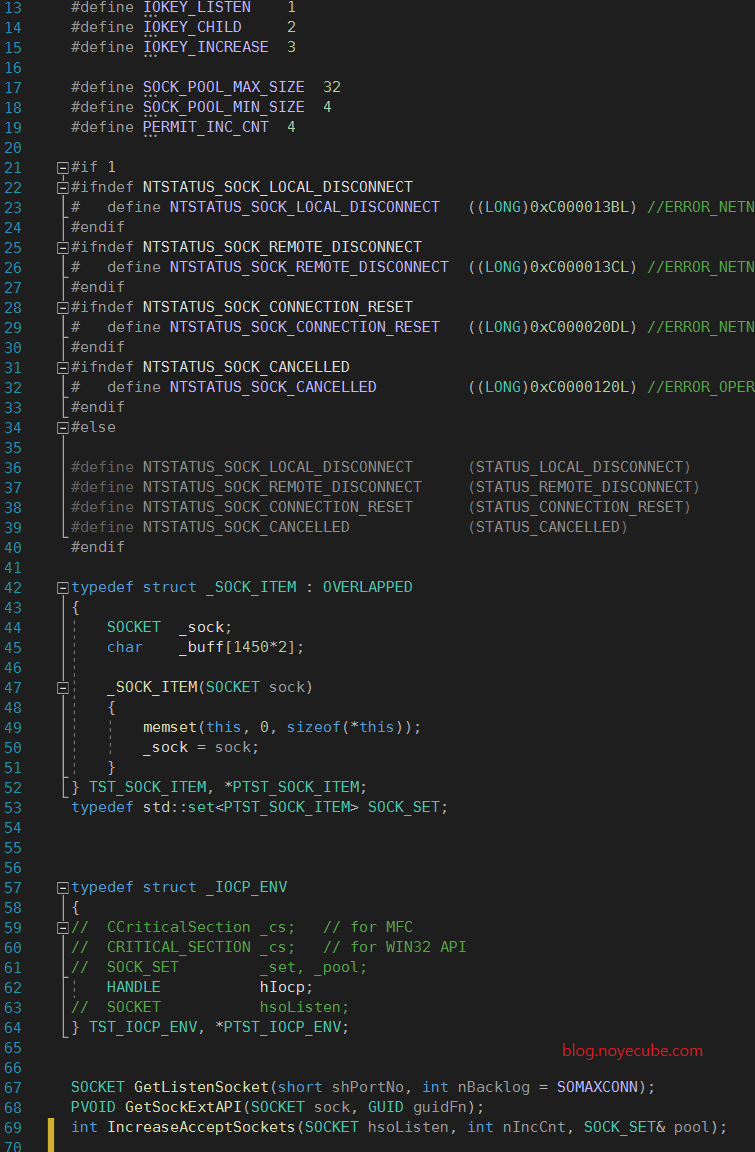Image resolution: width=755 pixels, height=1152 pixels.
Task: Collapse the commented CCriticalSection block
Action: (62, 928)
